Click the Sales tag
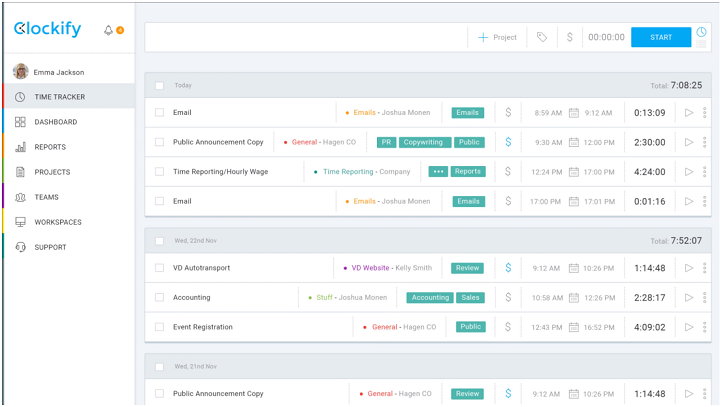Image resolution: width=720 pixels, height=407 pixels. (470, 297)
